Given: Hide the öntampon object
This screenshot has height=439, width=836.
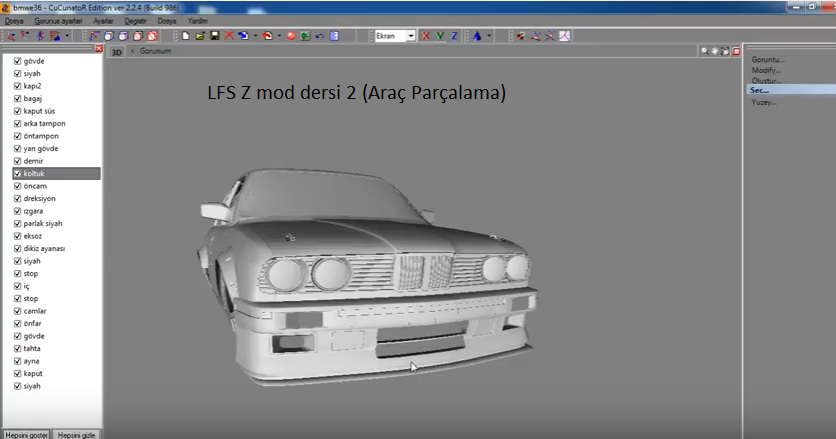Looking at the screenshot, I should coord(18,136).
